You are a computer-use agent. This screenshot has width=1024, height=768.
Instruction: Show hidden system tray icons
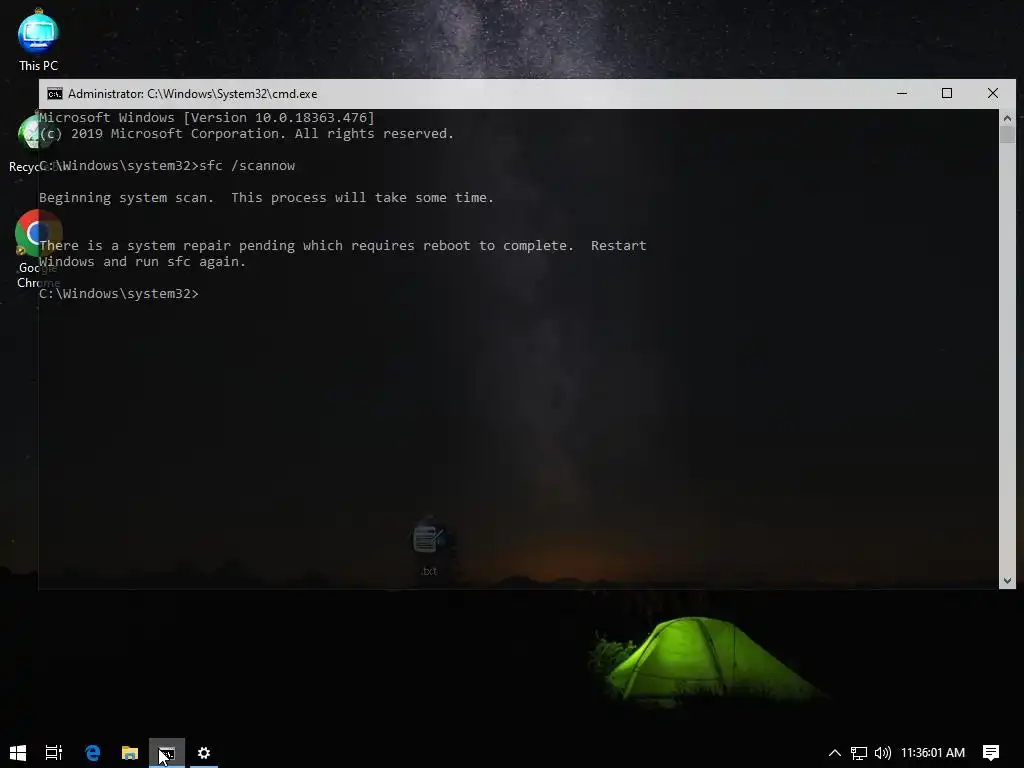point(835,753)
